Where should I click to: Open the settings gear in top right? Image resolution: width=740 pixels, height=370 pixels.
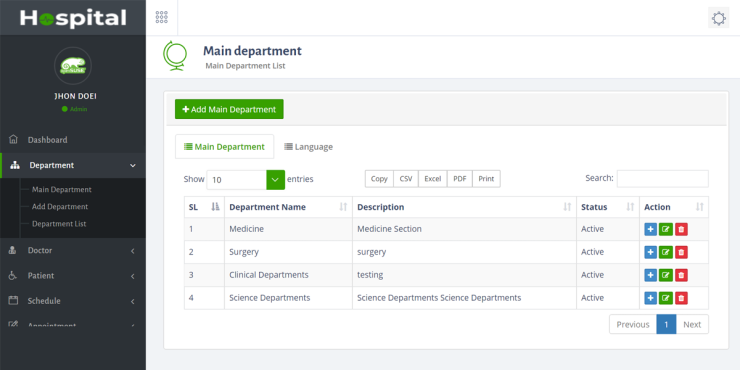click(x=718, y=18)
